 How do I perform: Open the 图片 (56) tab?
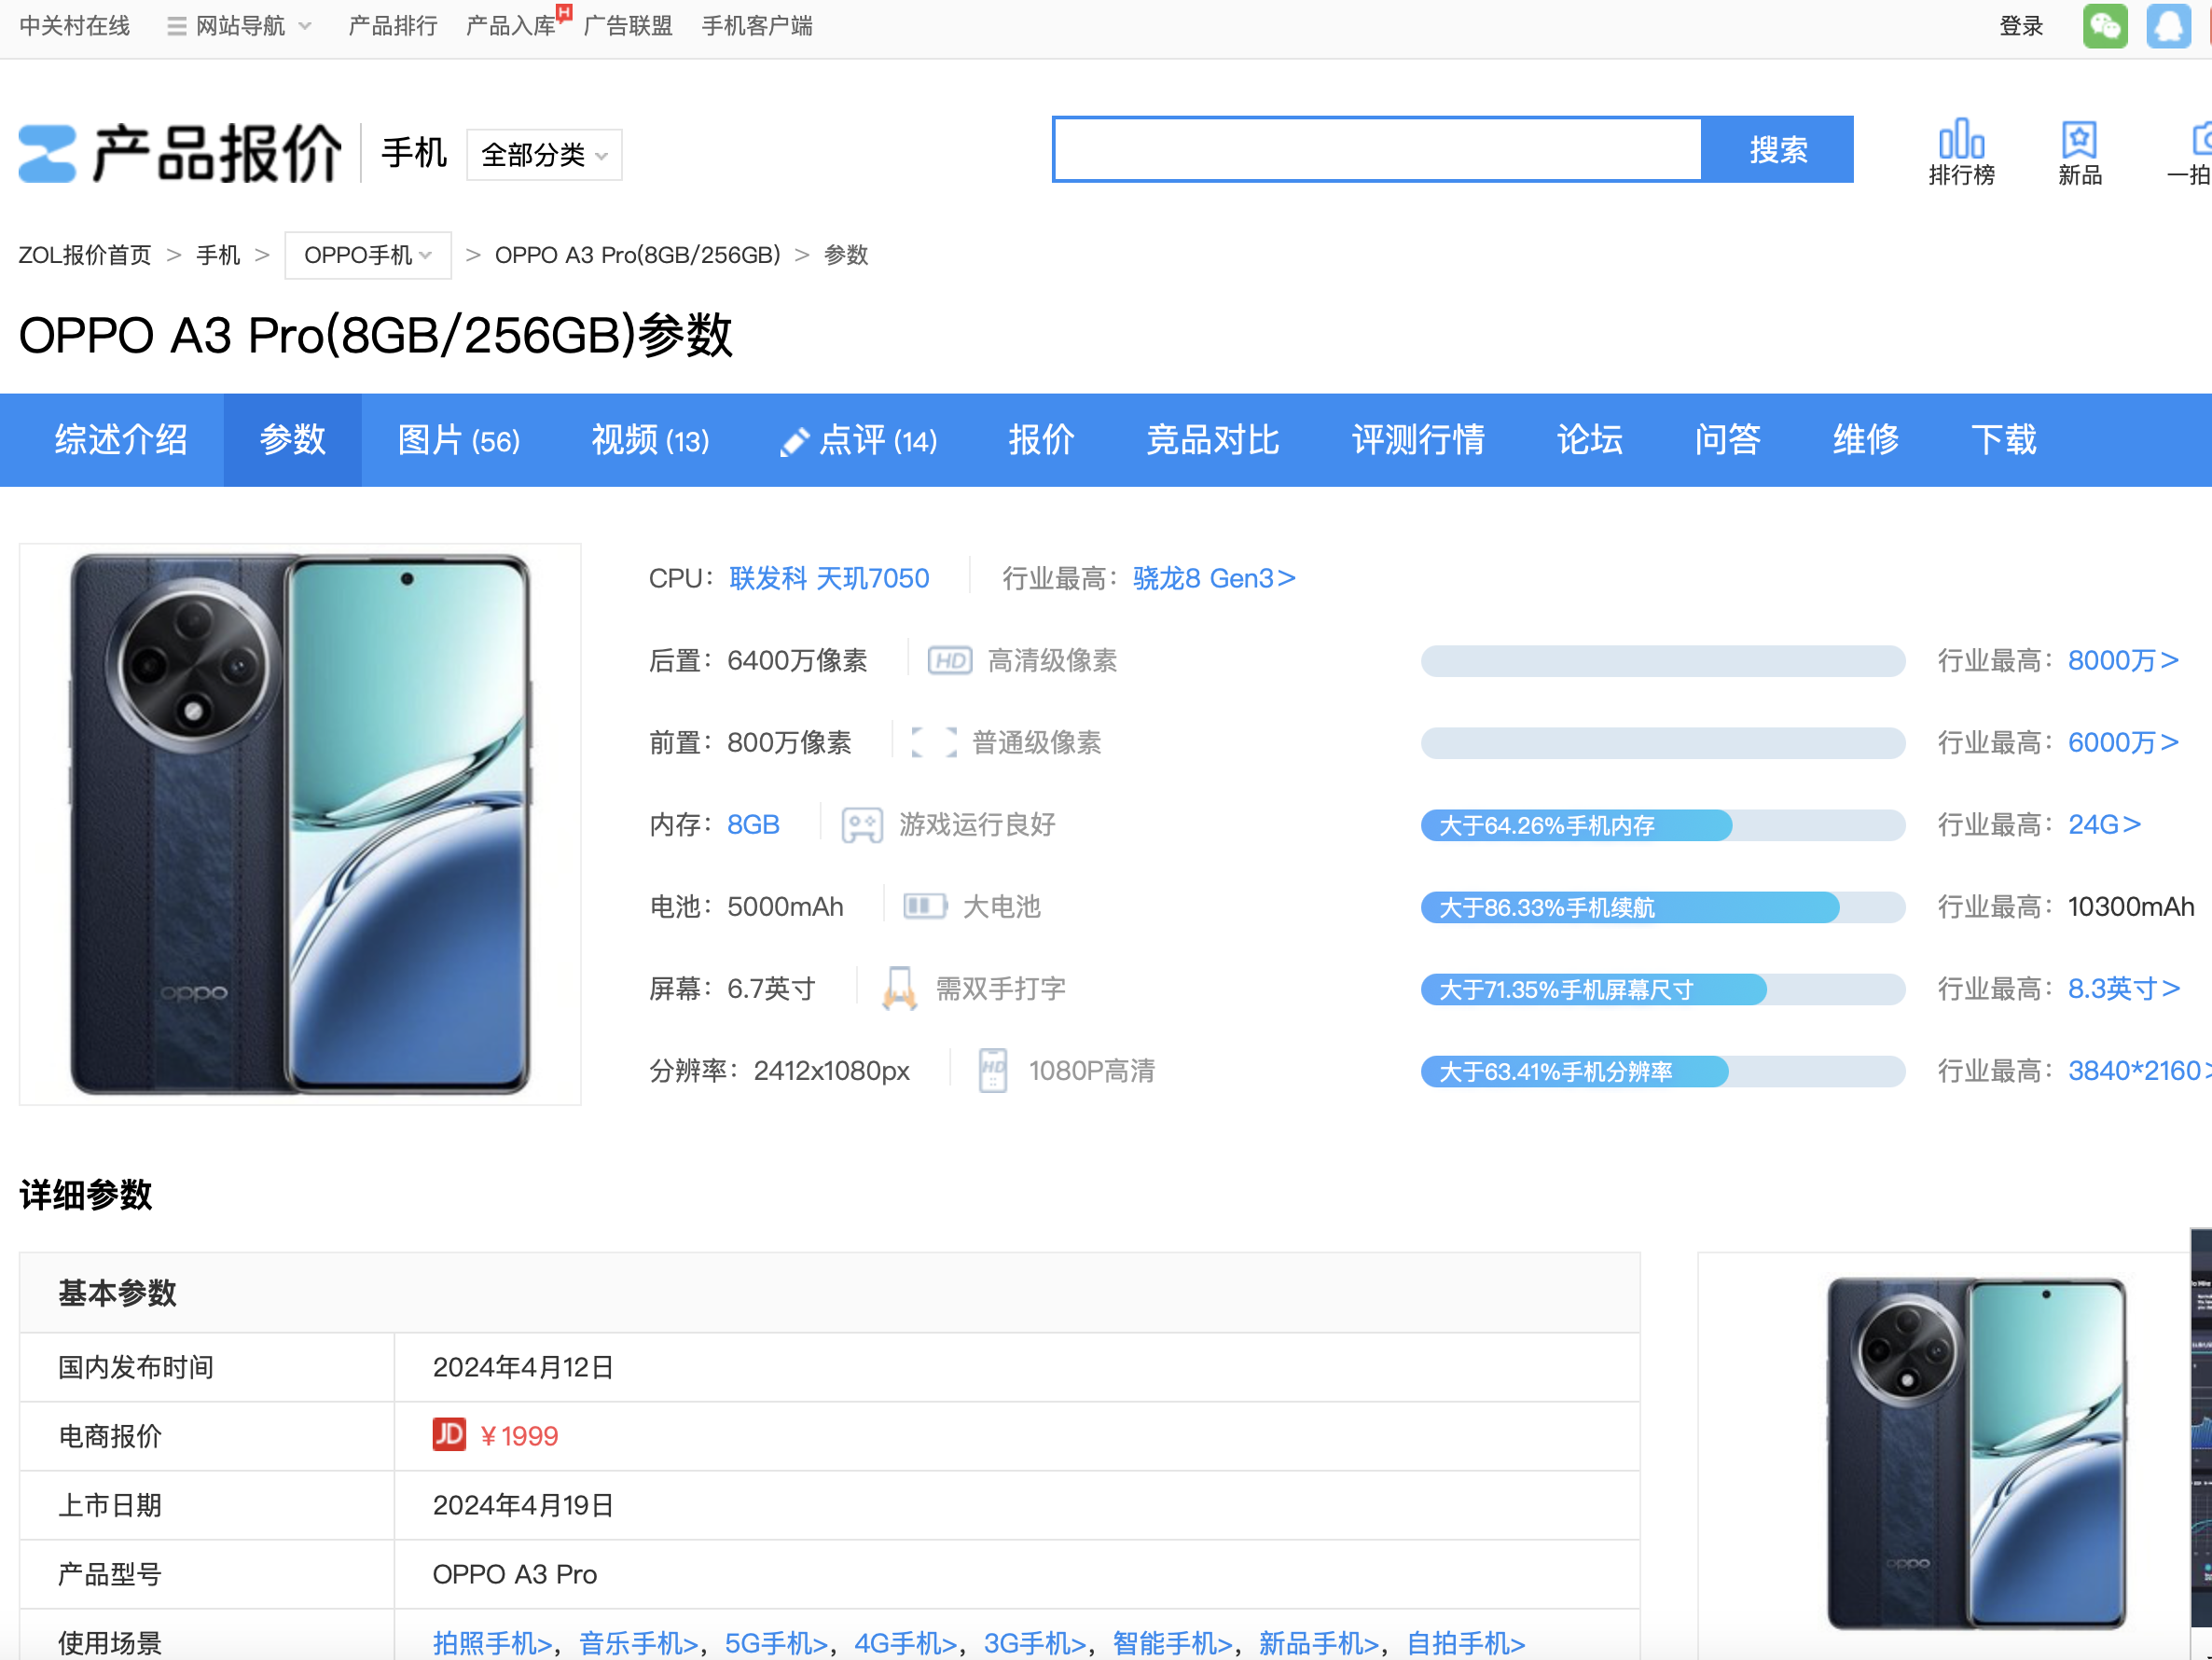459,440
